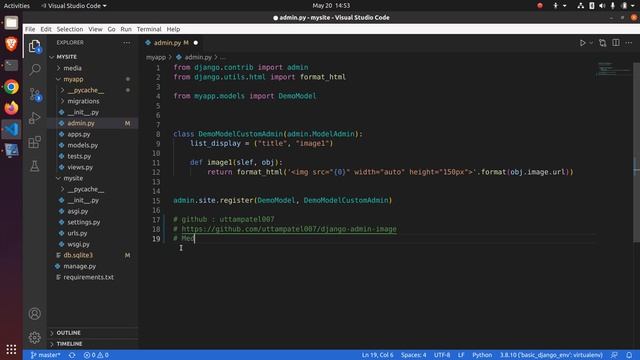Launch Firefox from the dock
This screenshot has width=640, height=360.
pos(11,108)
